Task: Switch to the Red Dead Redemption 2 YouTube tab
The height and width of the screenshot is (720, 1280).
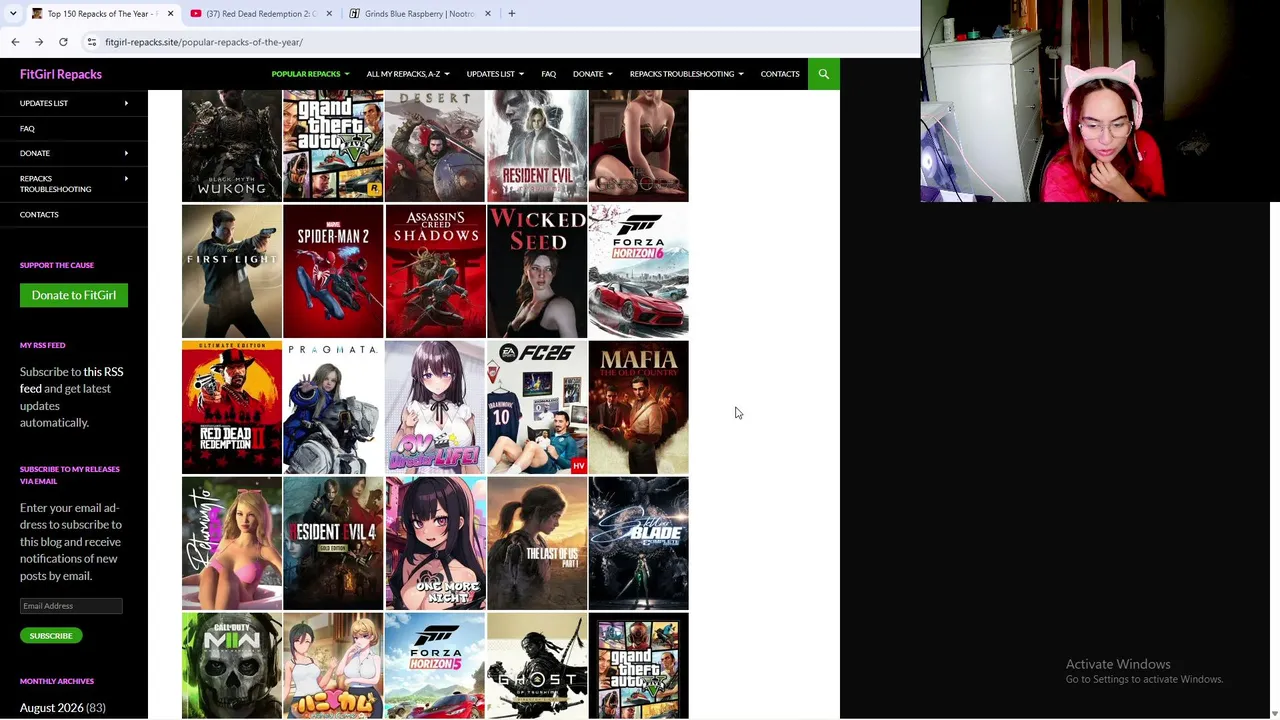Action: coord(261,14)
